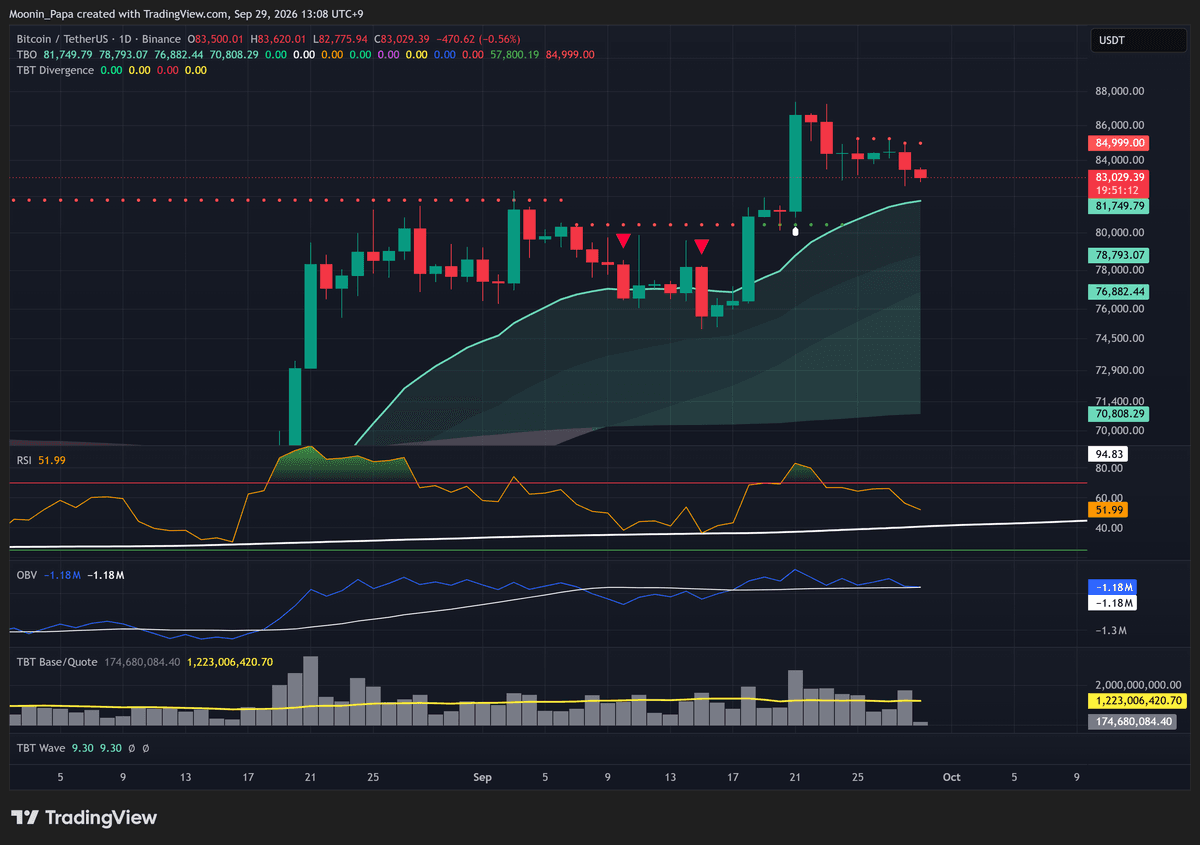Image resolution: width=1200 pixels, height=845 pixels.
Task: Select the RSI pane legend label
Action: point(25,459)
